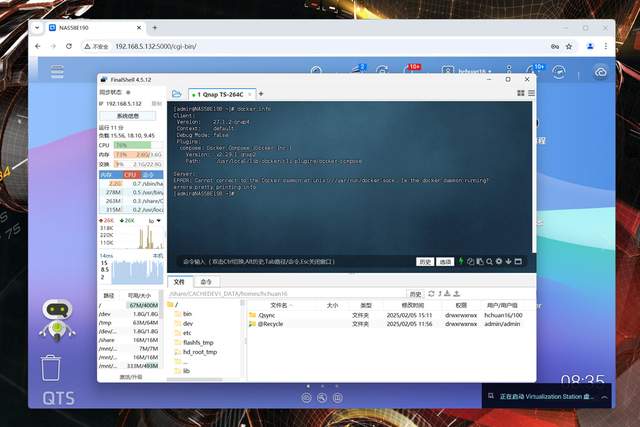Click the 历史 button in terminal toolbar

click(425, 262)
